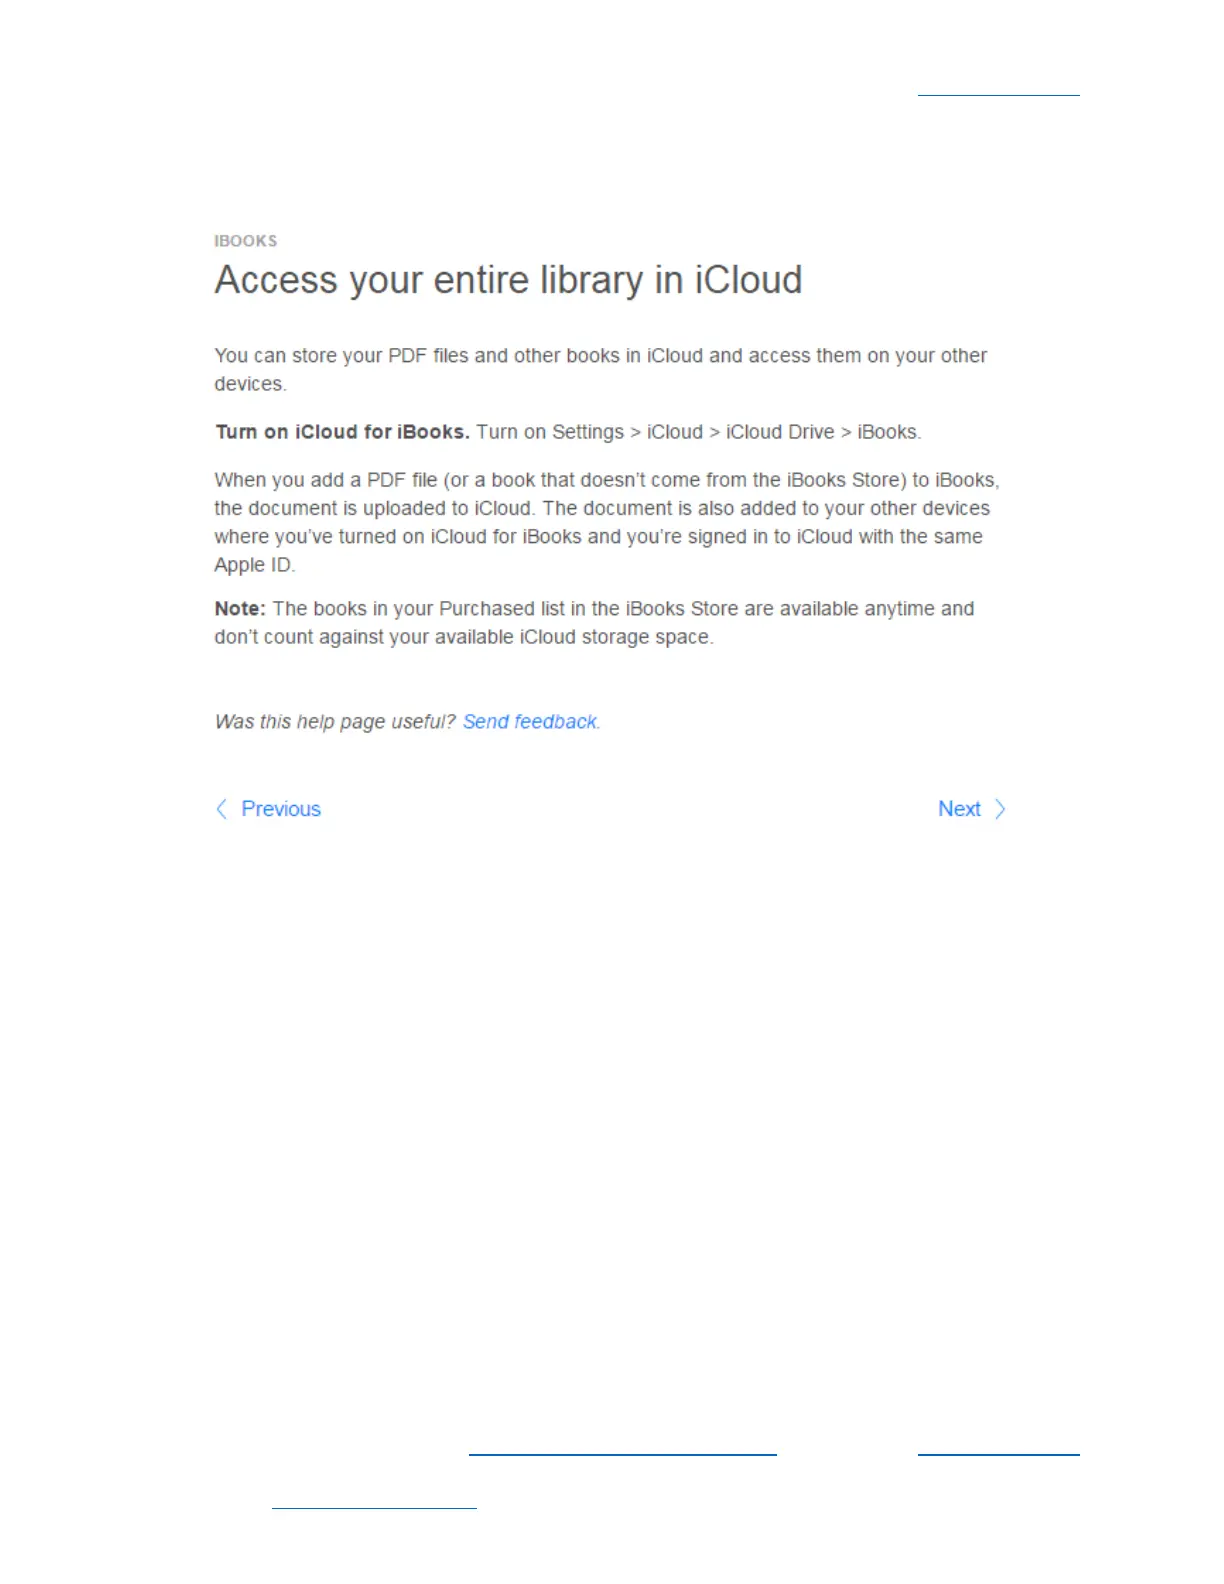Click the heading Access your entire library in iCloud
The image size is (1224, 1584).
(x=508, y=280)
